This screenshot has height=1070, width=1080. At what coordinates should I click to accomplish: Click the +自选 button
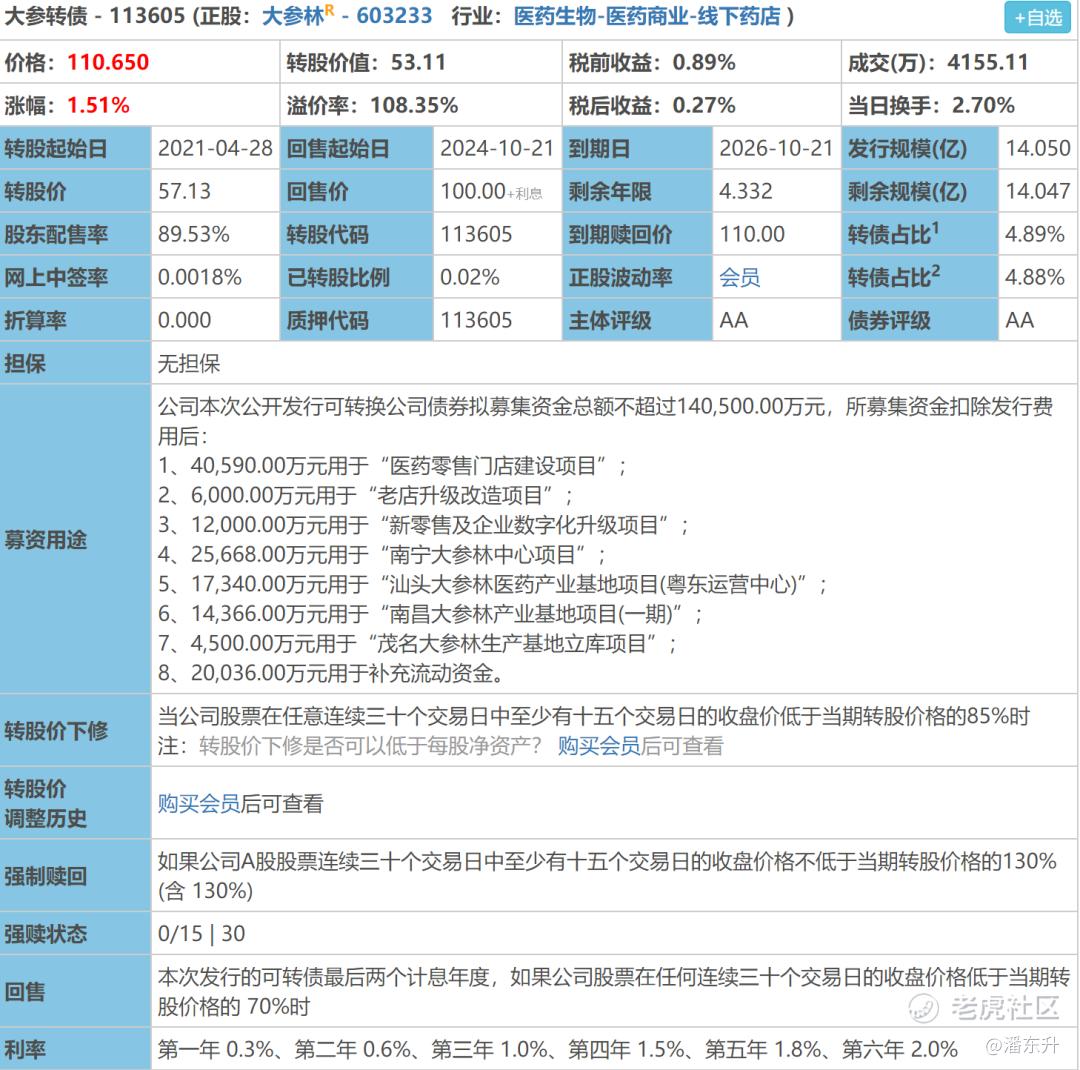click(x=1037, y=18)
